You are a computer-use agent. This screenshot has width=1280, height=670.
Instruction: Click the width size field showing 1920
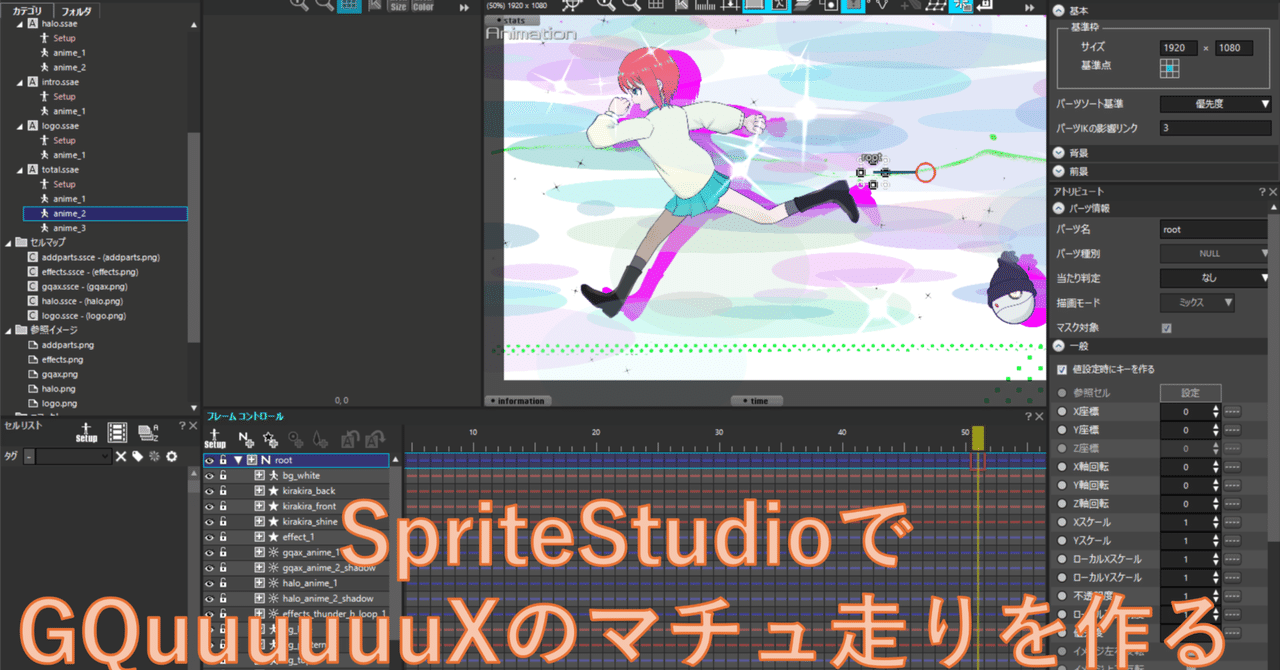tap(1180, 48)
